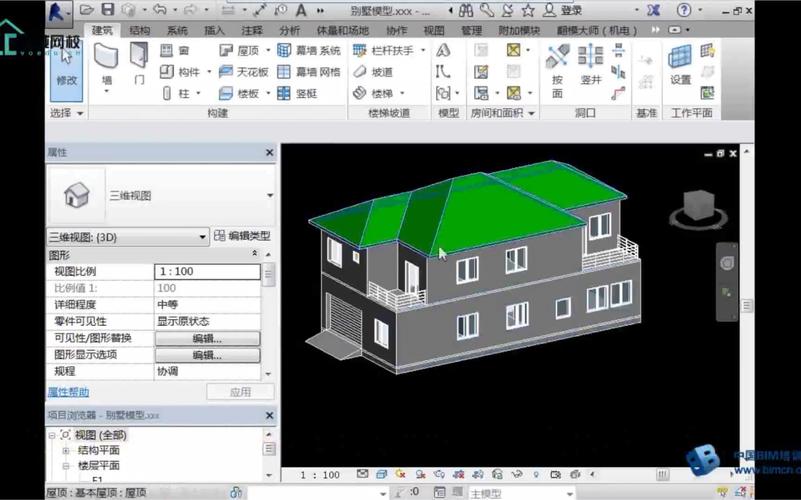
Task: Click the 登录 sign-in button
Action: (x=563, y=10)
